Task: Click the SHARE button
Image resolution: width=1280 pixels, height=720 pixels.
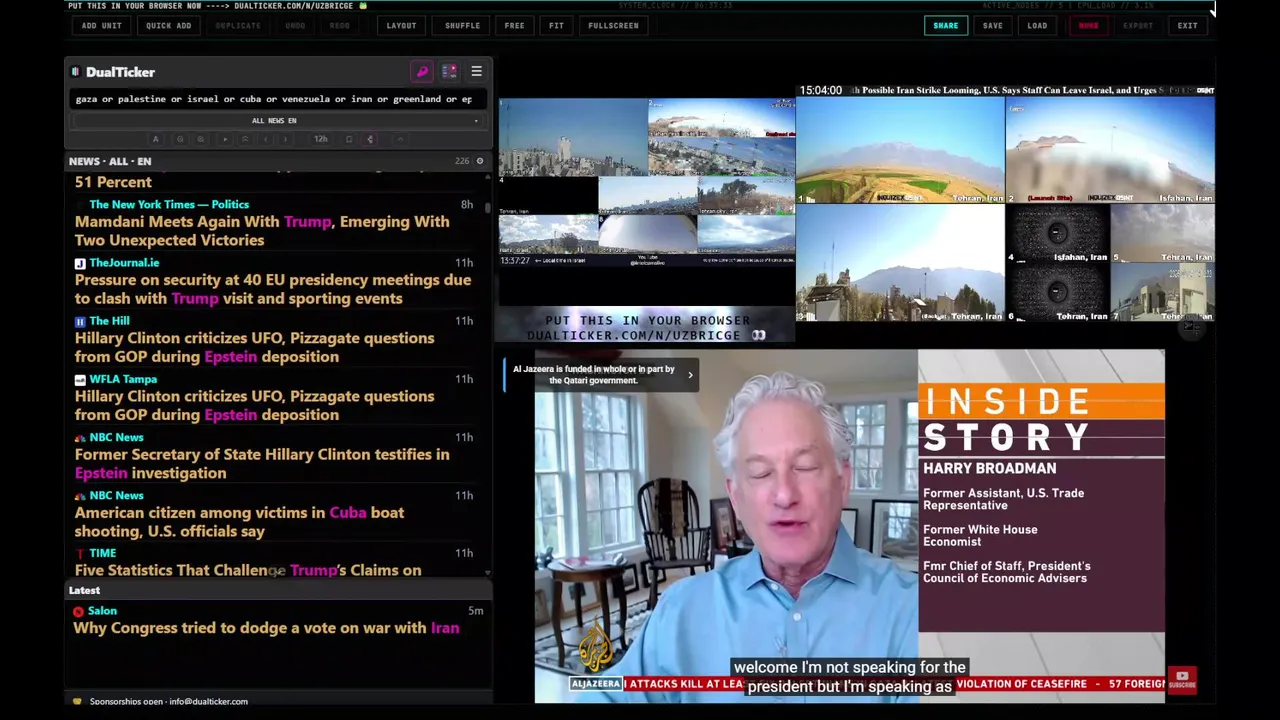Action: pos(946,26)
